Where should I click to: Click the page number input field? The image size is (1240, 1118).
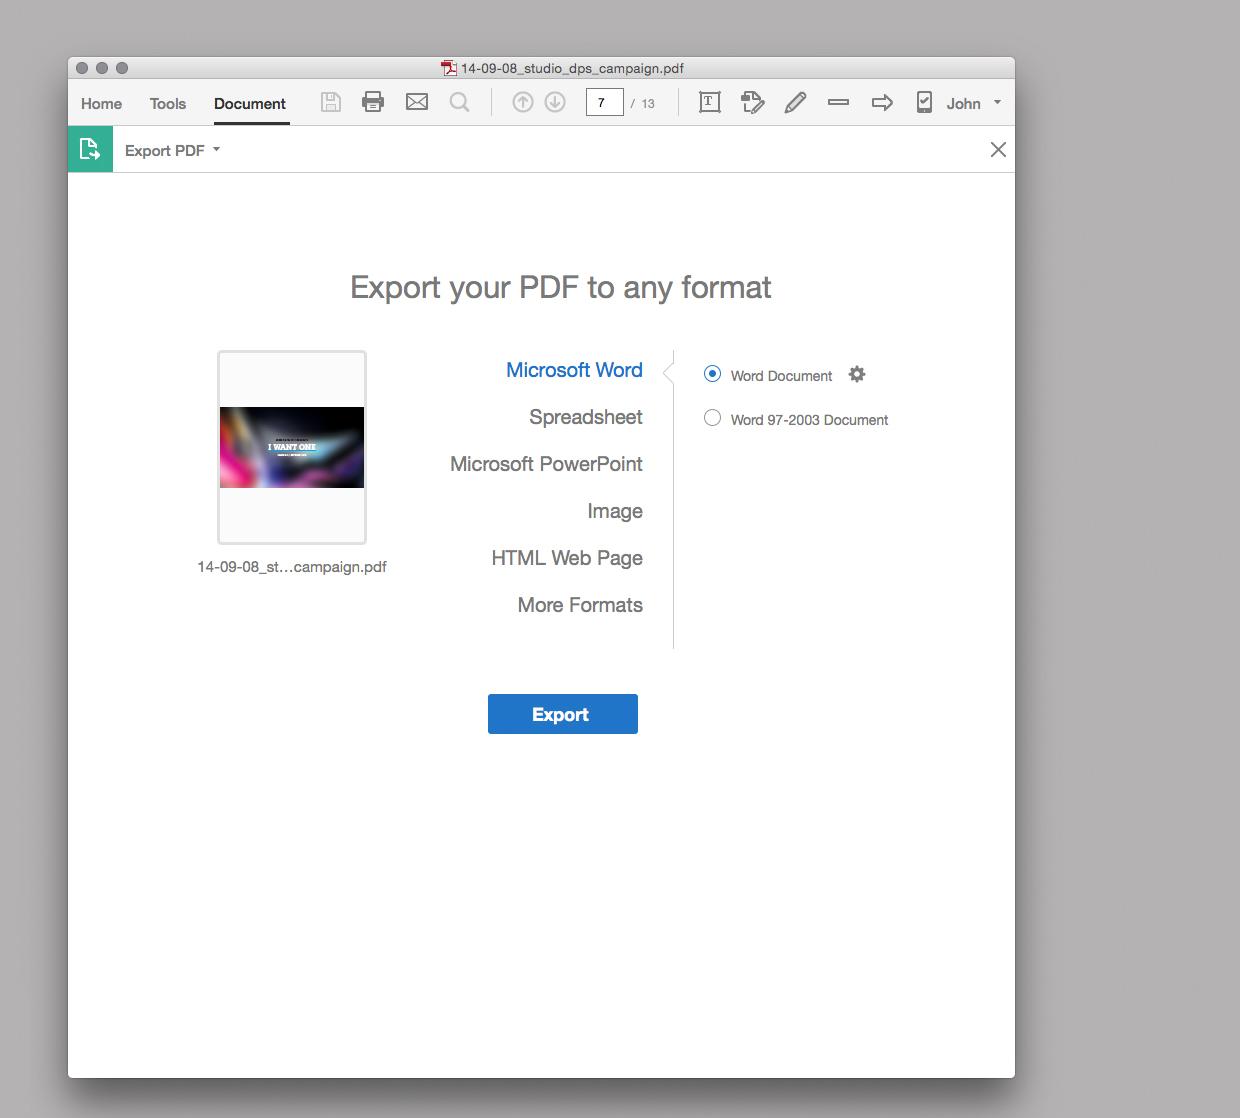[604, 102]
